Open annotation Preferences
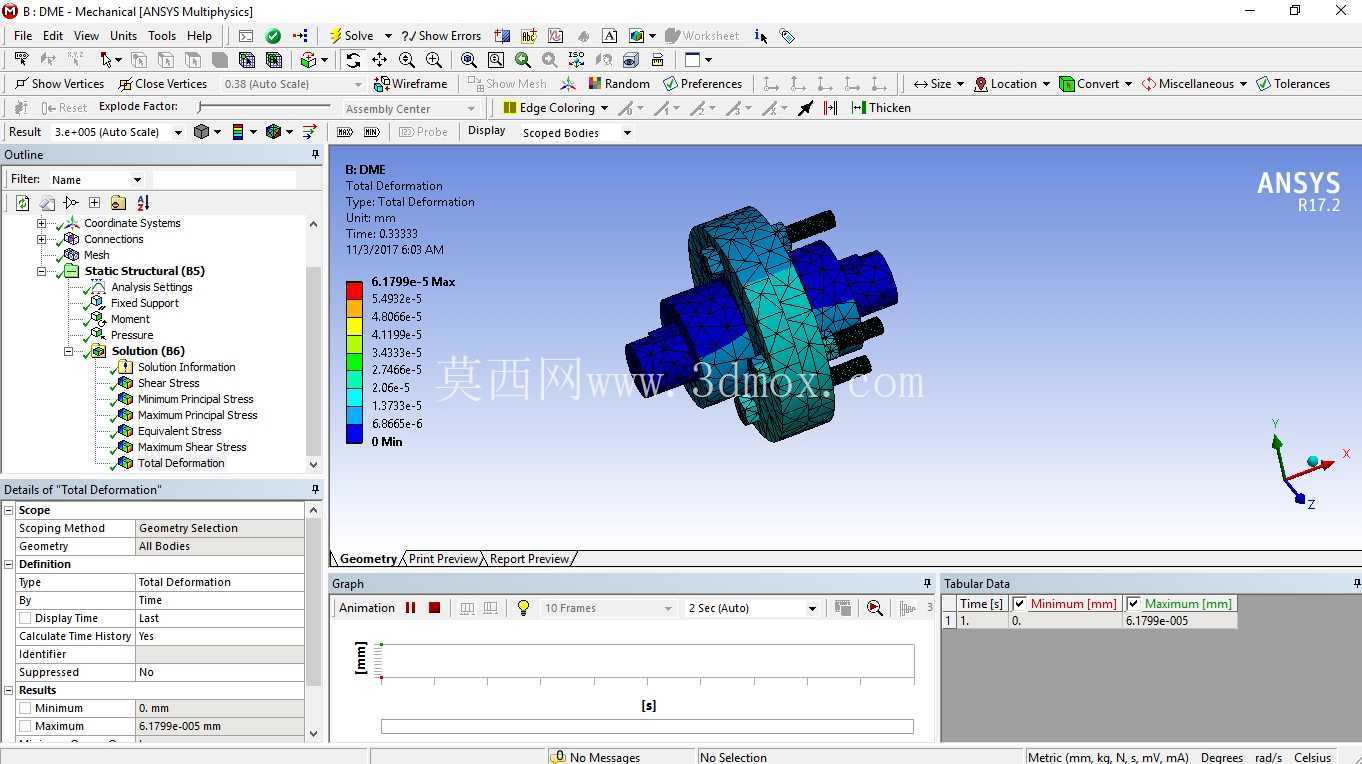This screenshot has width=1362, height=764. tap(702, 84)
